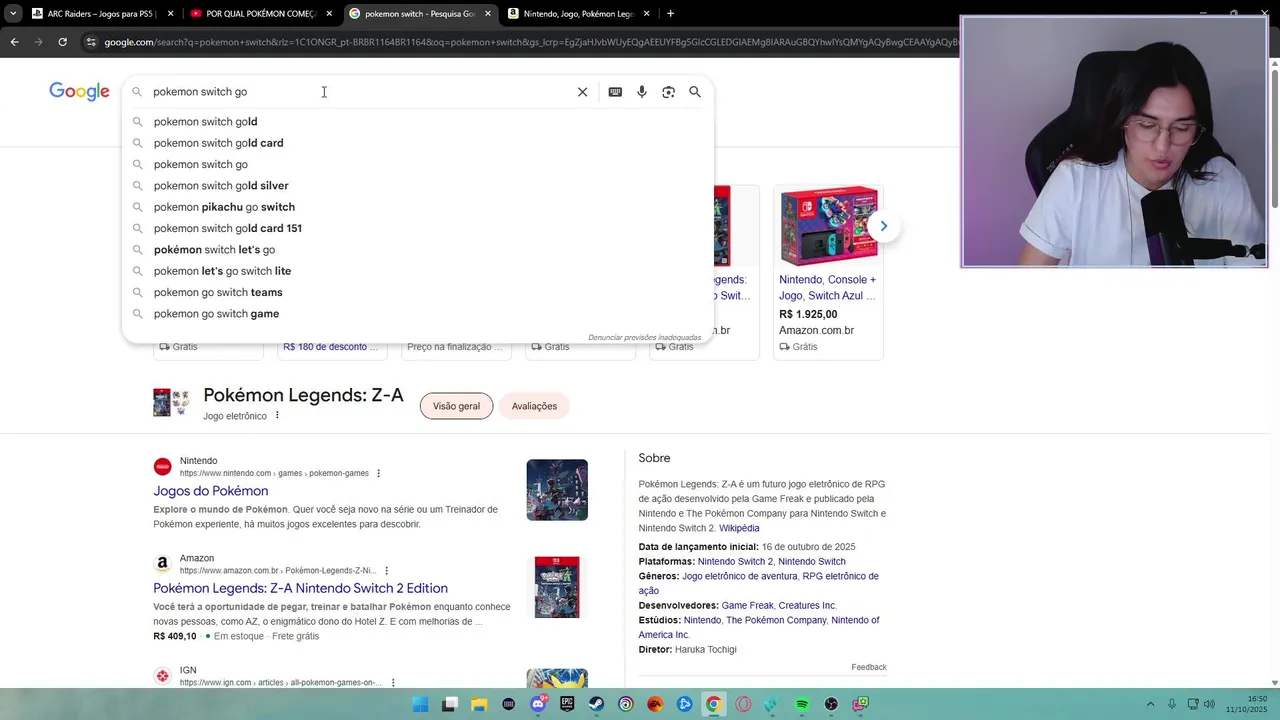Open Opera GX from taskbar

coord(743,704)
